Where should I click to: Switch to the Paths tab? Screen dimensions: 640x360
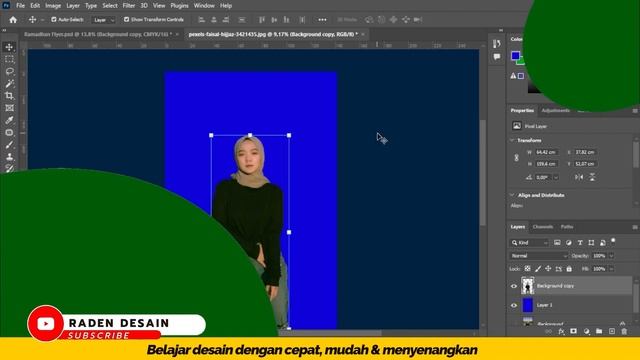[567, 227]
